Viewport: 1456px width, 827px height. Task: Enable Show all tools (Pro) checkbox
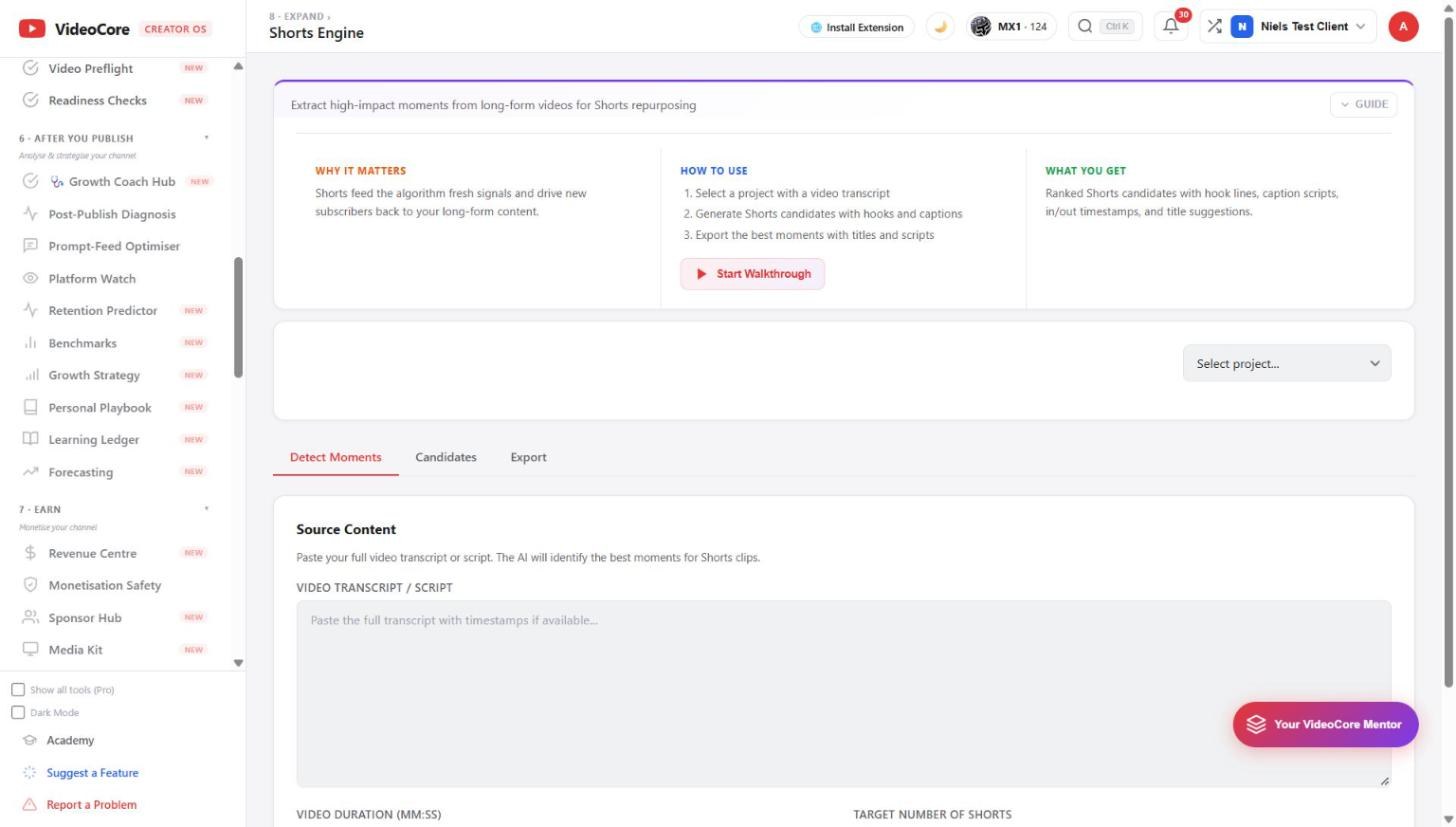click(18, 690)
